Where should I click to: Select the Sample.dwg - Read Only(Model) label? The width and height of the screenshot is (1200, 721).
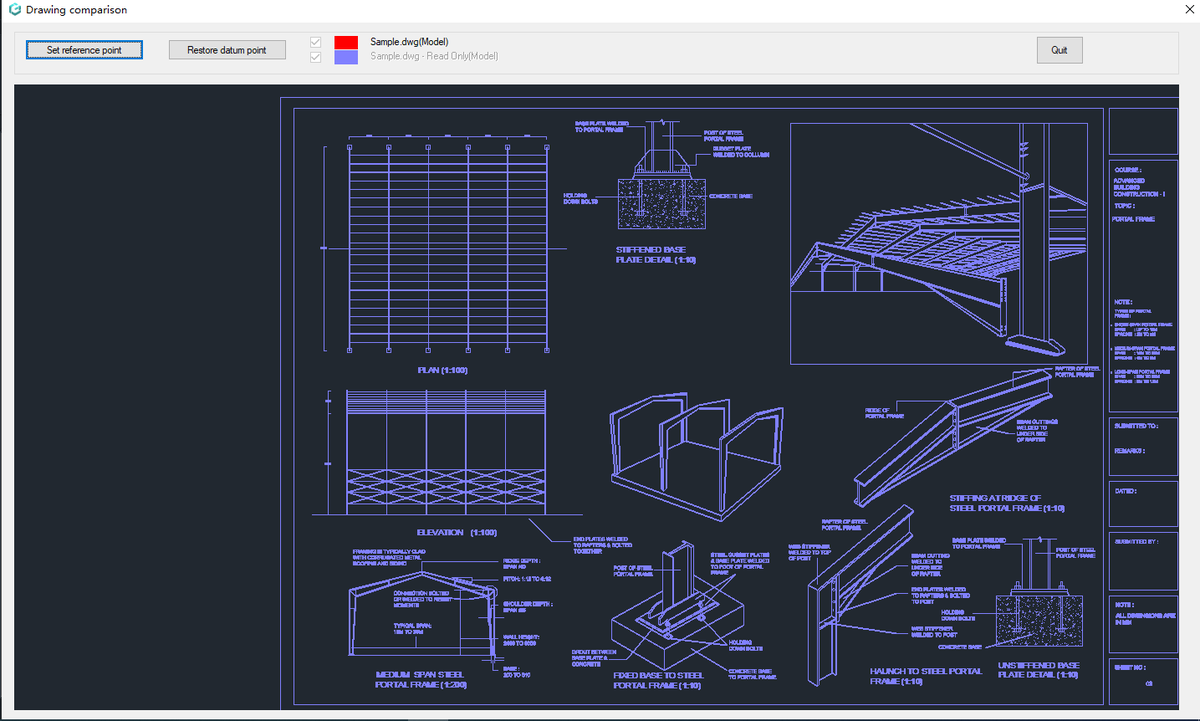coord(434,56)
